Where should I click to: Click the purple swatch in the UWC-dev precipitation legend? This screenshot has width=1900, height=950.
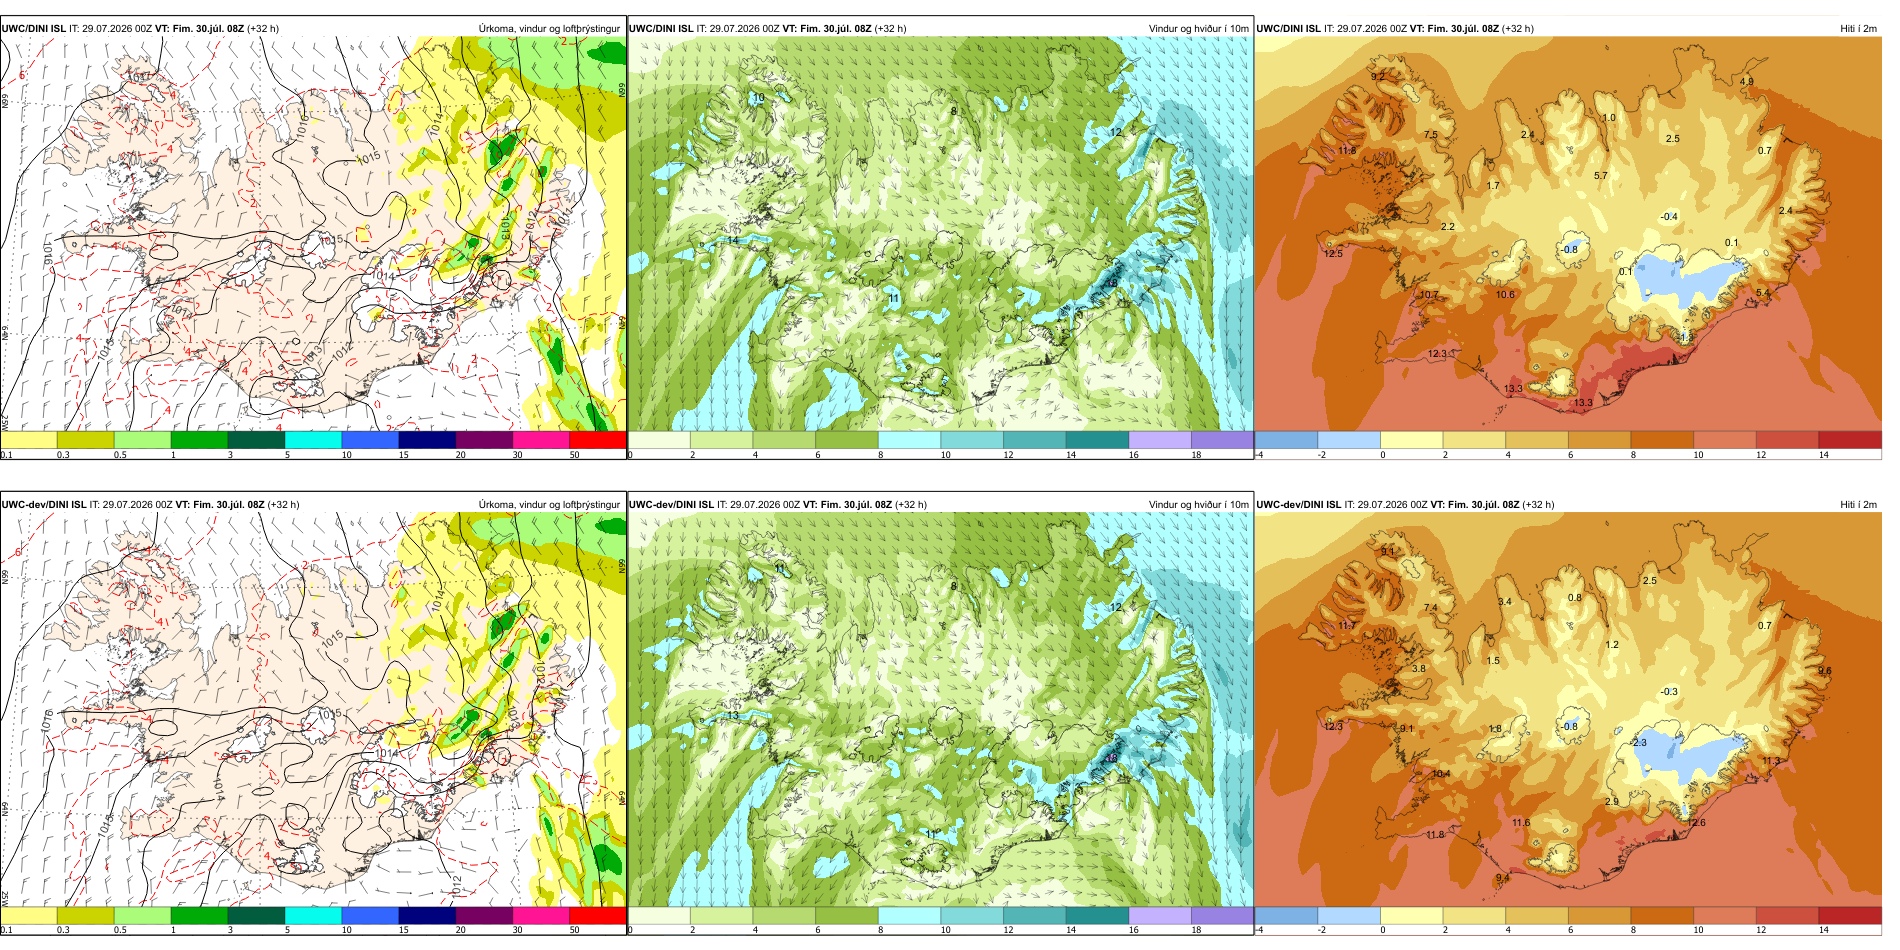[x=484, y=915]
